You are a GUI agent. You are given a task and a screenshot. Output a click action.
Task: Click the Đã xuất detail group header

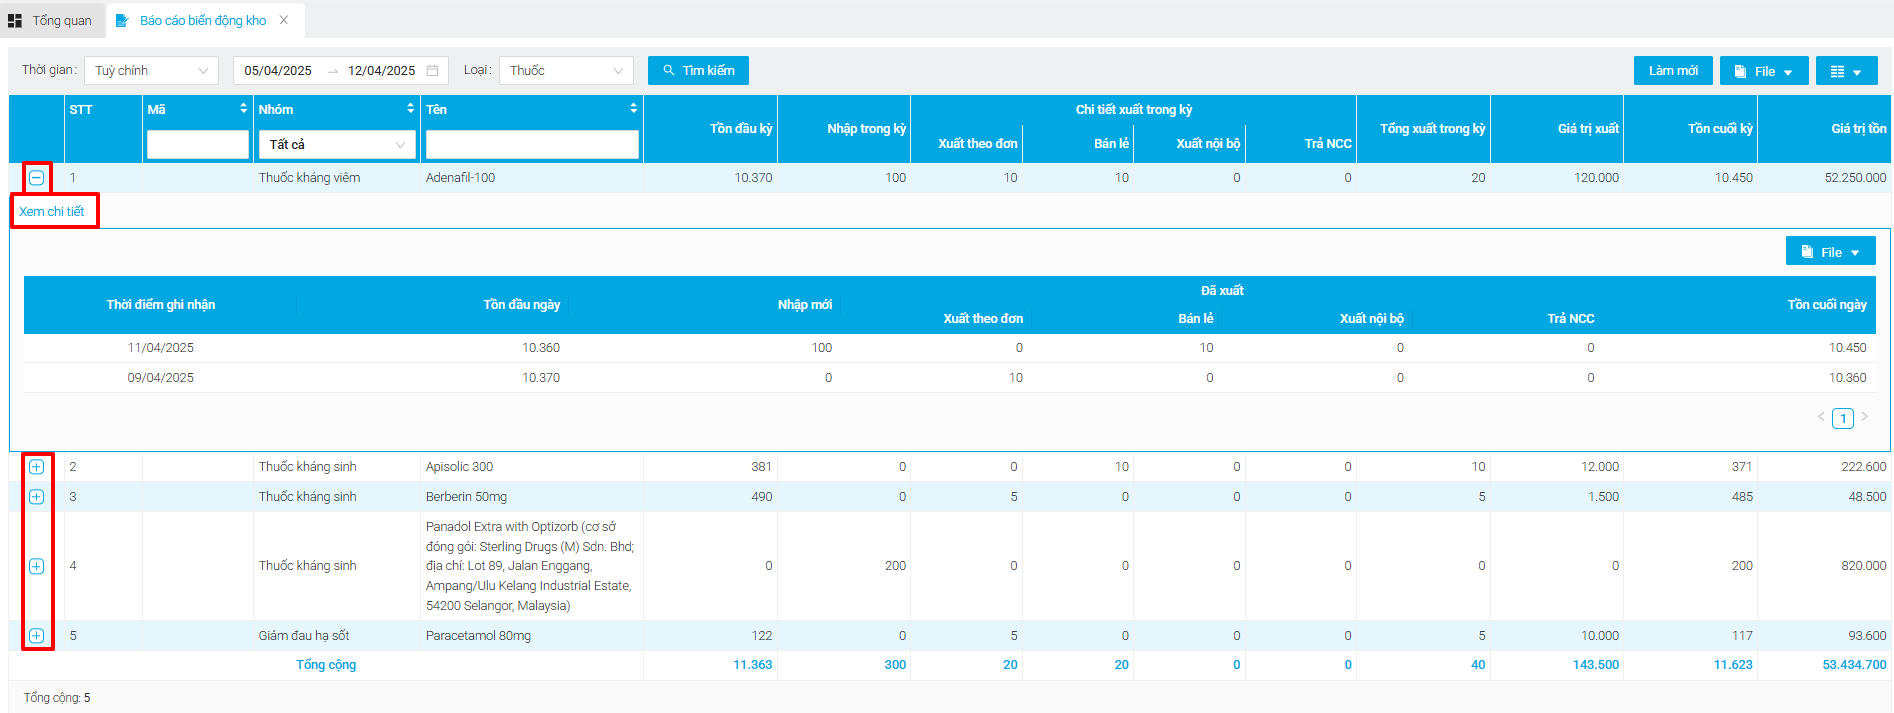[1222, 291]
